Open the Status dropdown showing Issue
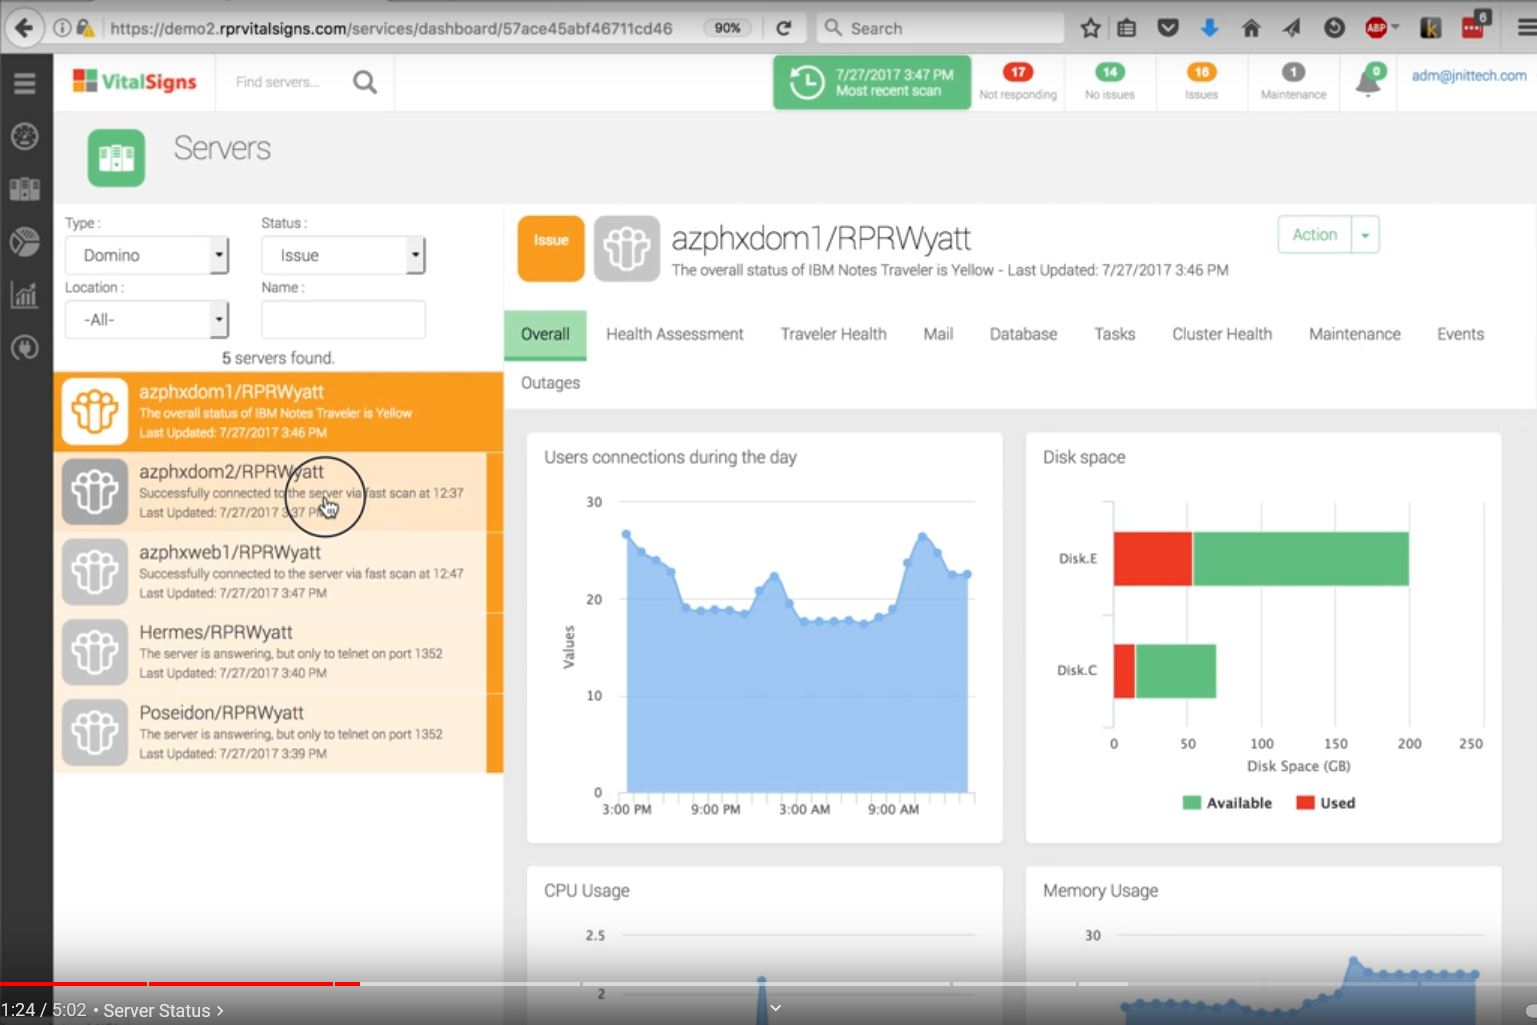The image size is (1537, 1025). coord(343,255)
